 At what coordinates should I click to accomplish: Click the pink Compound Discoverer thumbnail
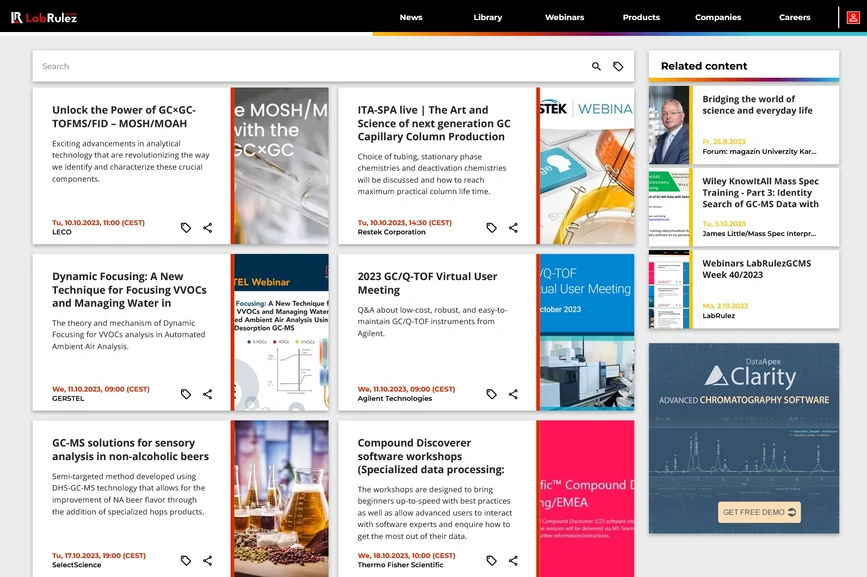[x=587, y=499]
